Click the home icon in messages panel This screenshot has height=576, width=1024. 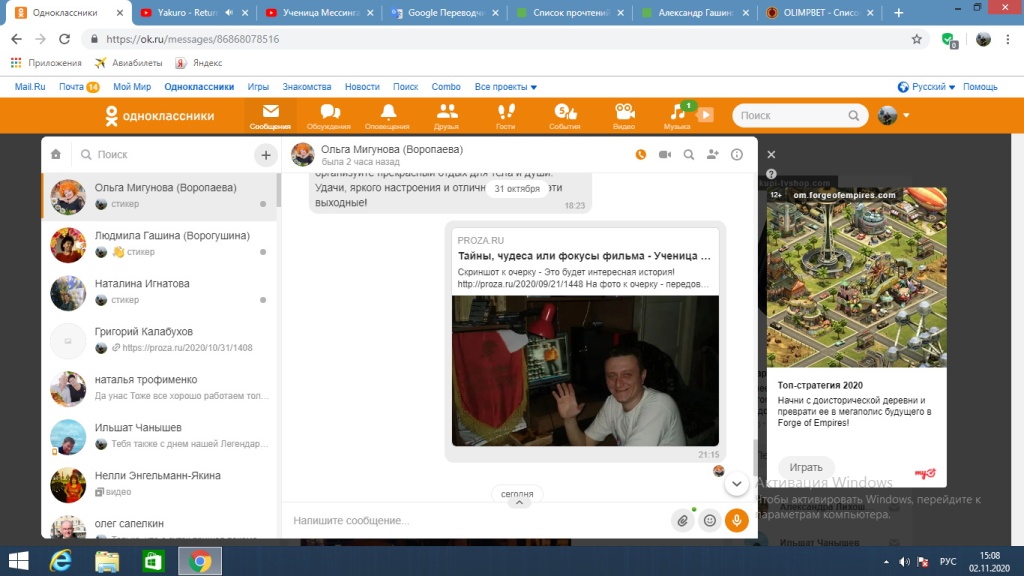[56, 155]
